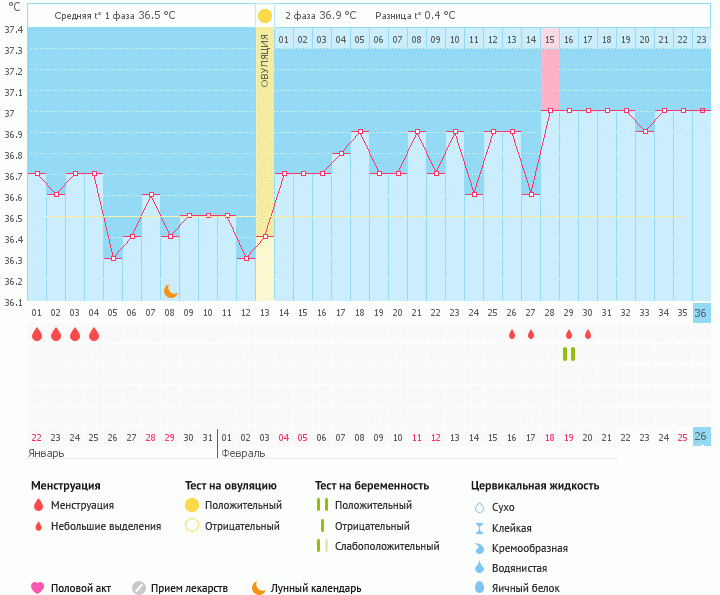Select highlighted cycle day 36 cell
The image size is (720, 595).
click(701, 313)
